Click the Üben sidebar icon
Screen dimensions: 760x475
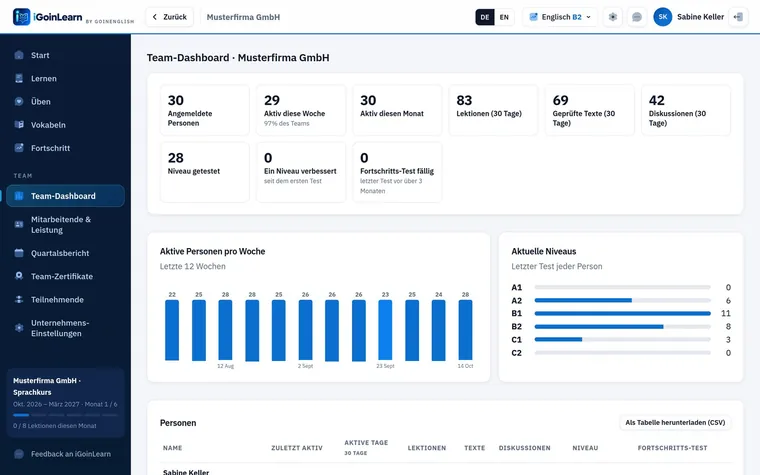coord(19,101)
